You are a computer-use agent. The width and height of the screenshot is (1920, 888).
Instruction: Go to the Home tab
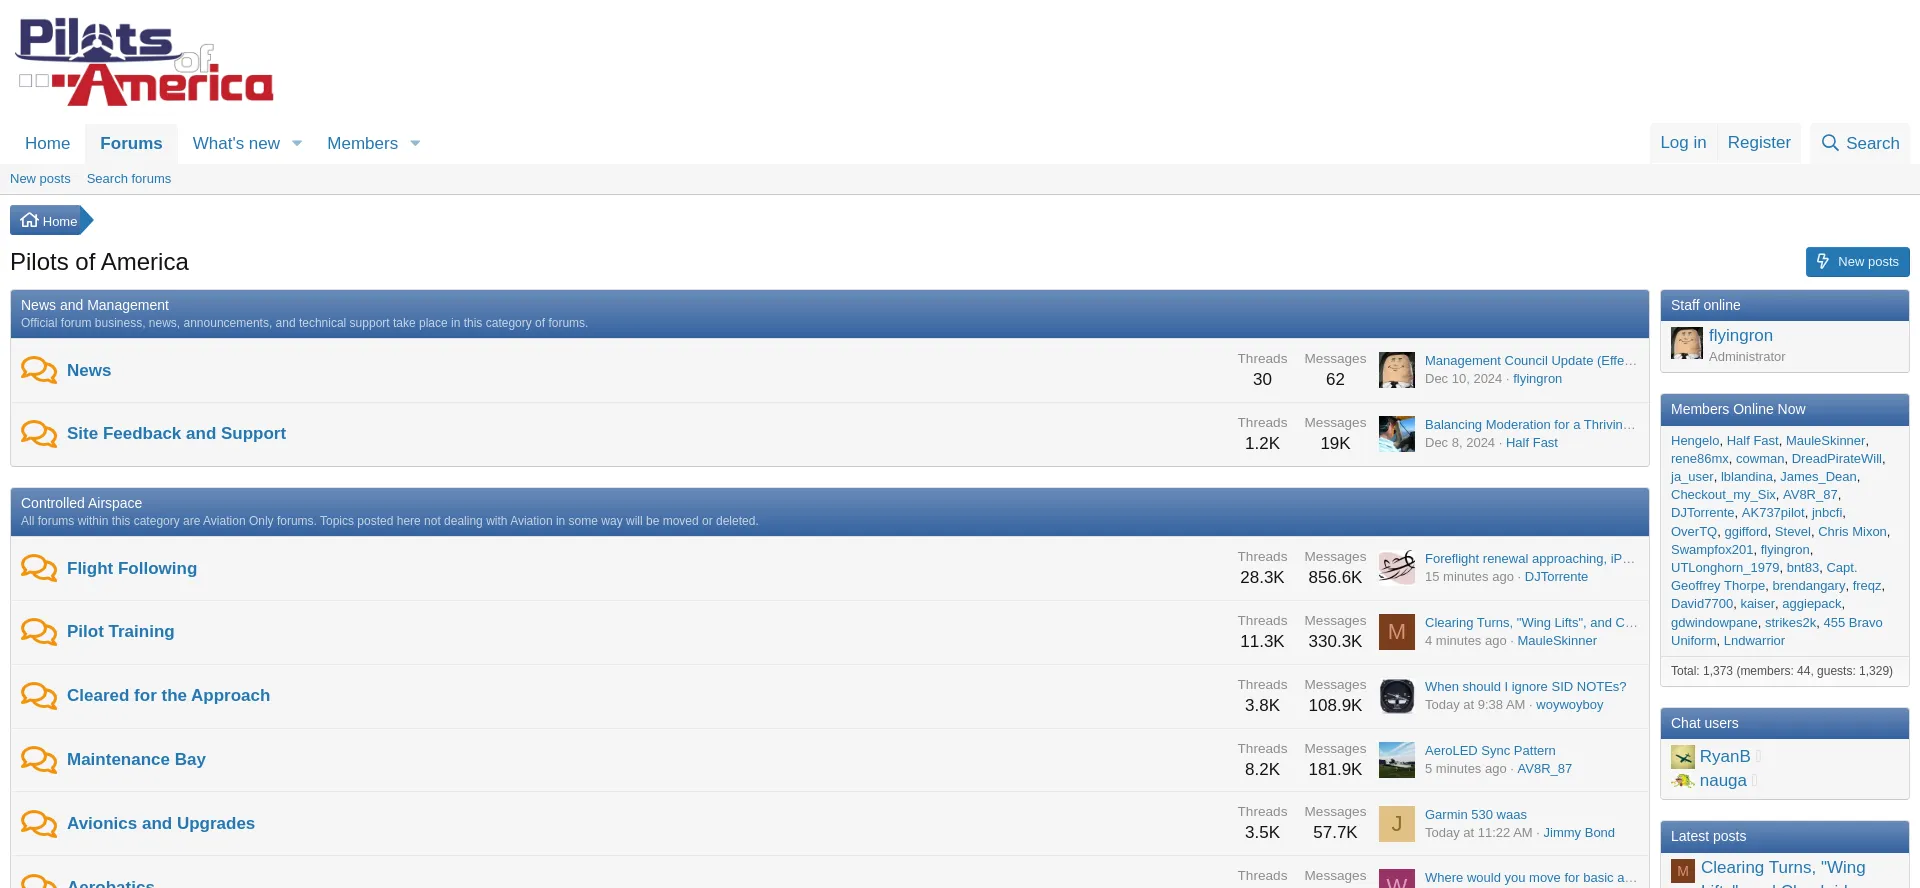pyautogui.click(x=47, y=144)
